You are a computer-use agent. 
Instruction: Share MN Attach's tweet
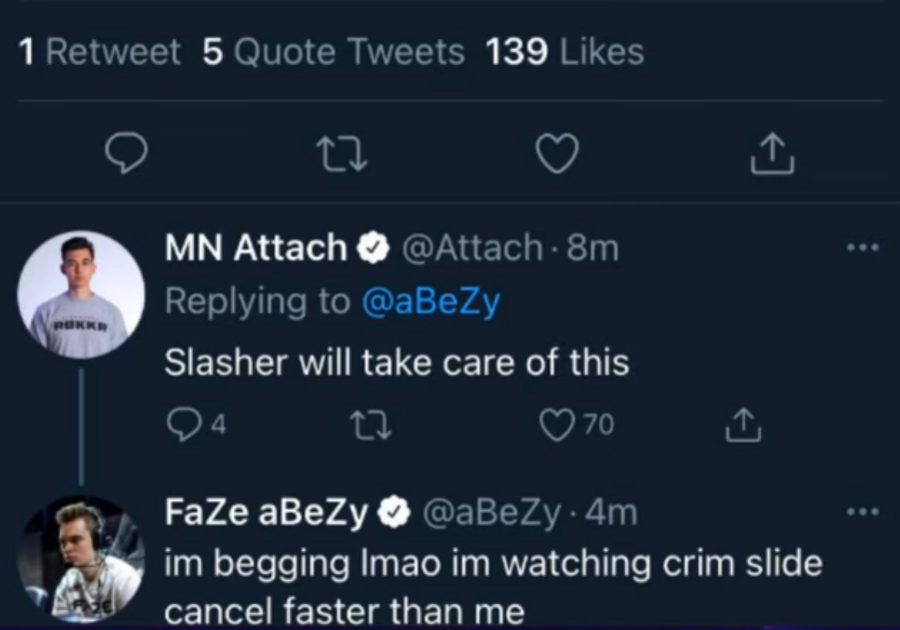(742, 425)
